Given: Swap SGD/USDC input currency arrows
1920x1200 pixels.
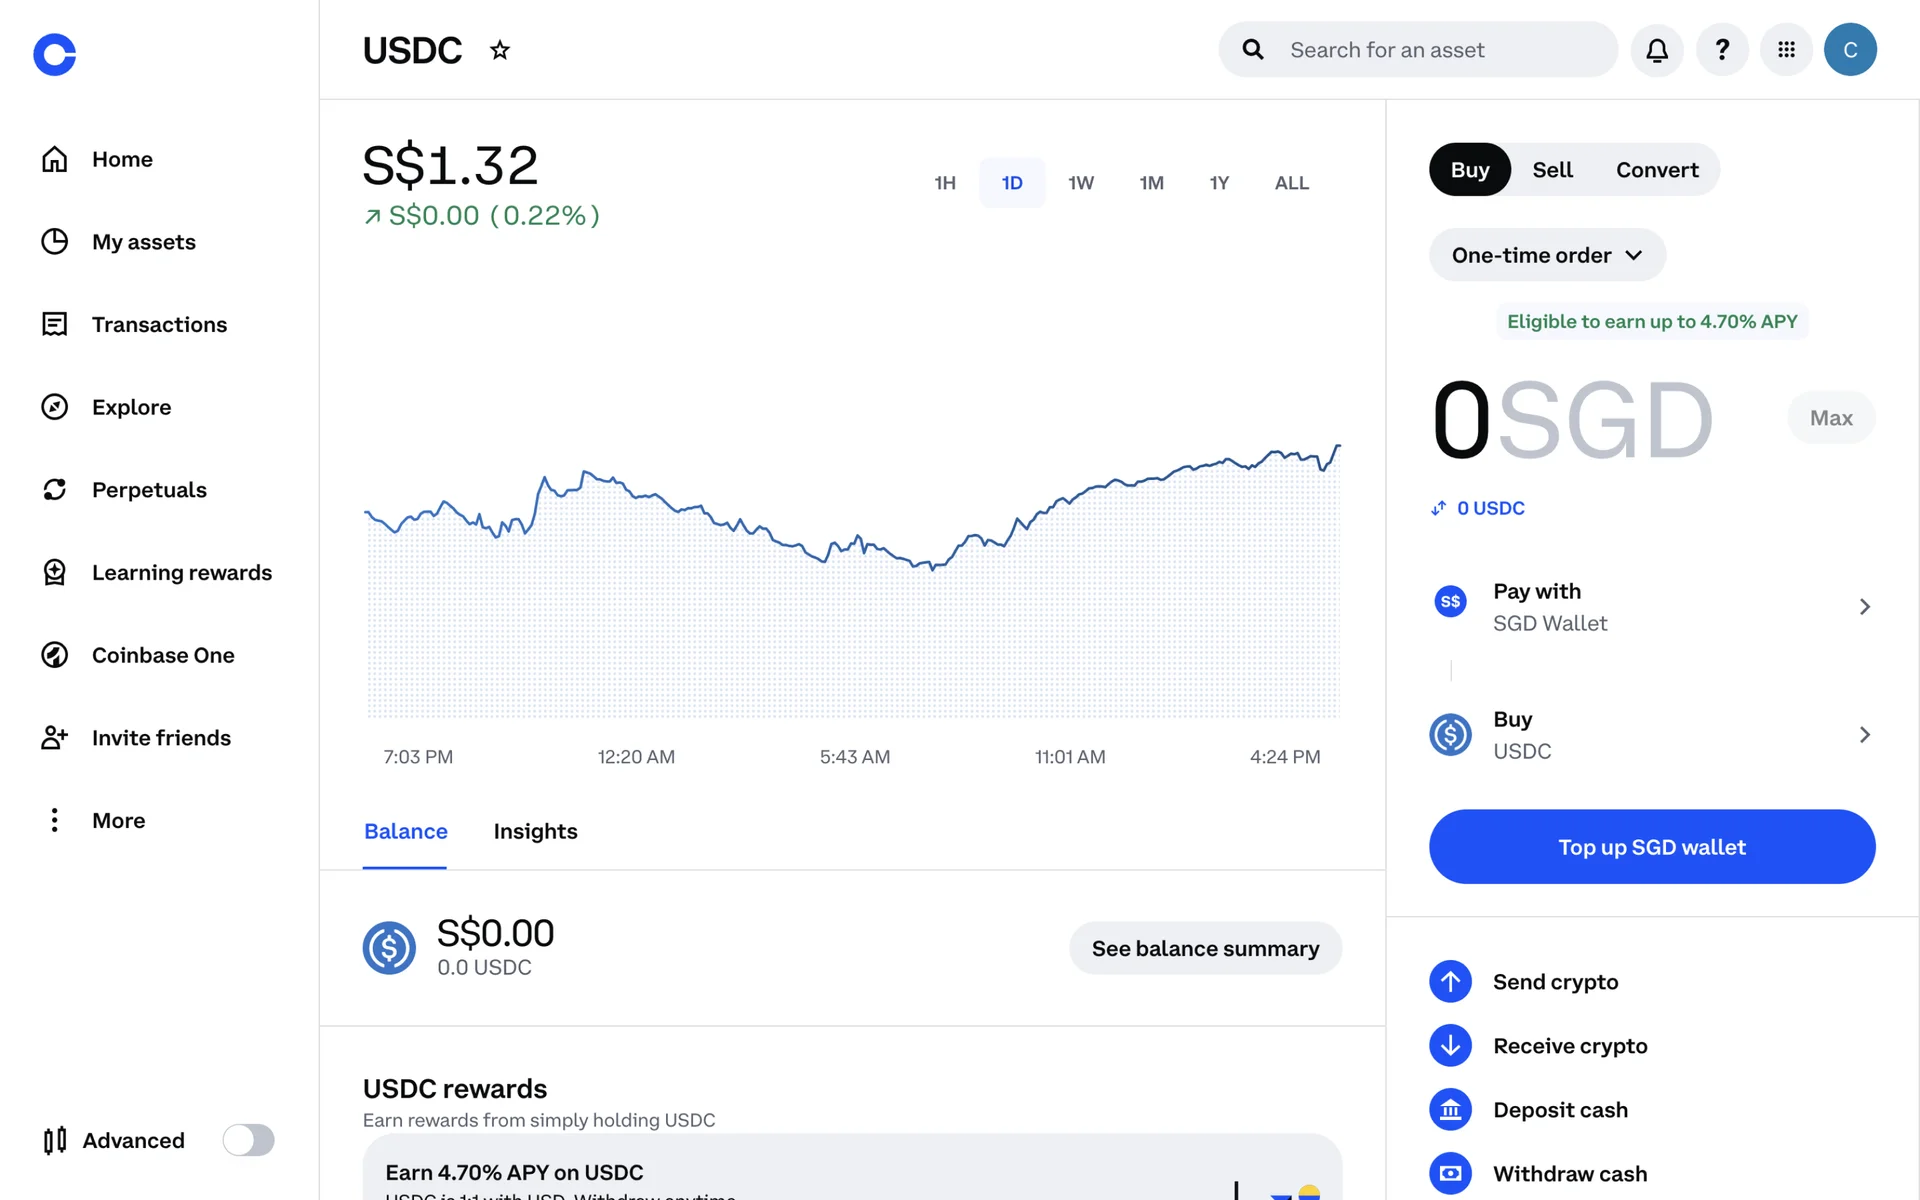Looking at the screenshot, I should 1439,508.
